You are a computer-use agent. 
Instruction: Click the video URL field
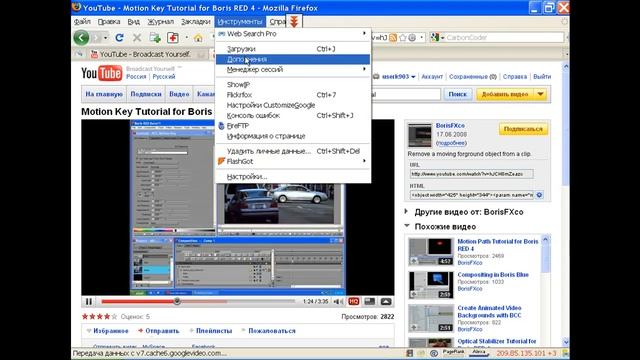(x=471, y=174)
